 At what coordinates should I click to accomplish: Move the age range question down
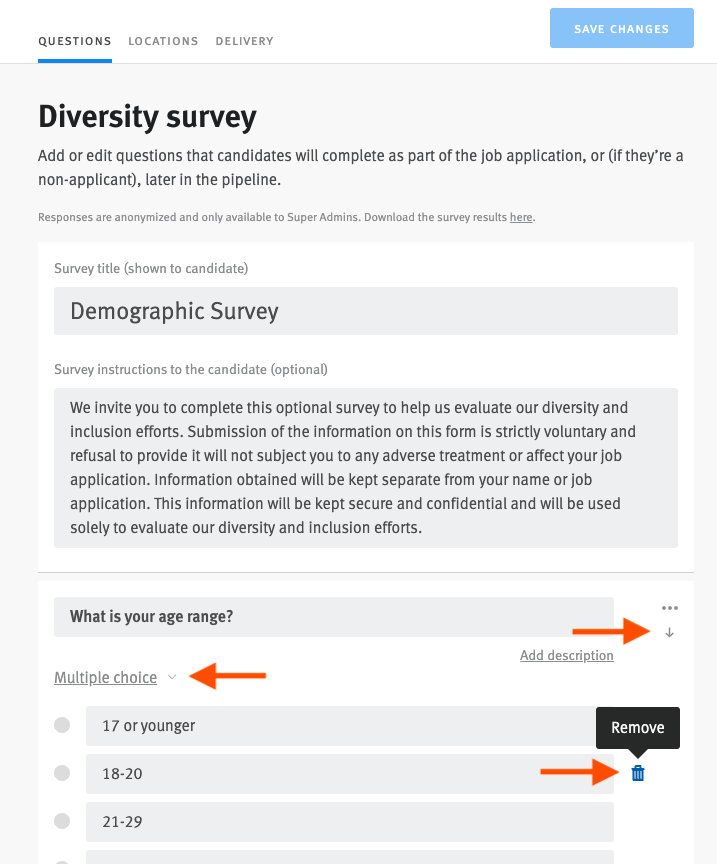[x=669, y=632]
